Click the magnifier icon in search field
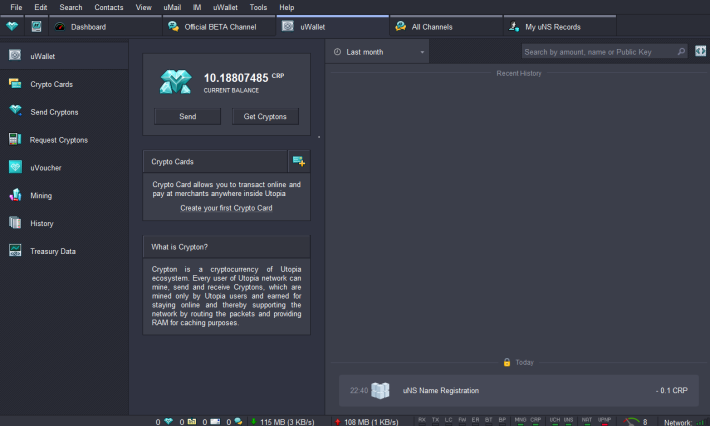710x426 pixels. [x=681, y=52]
